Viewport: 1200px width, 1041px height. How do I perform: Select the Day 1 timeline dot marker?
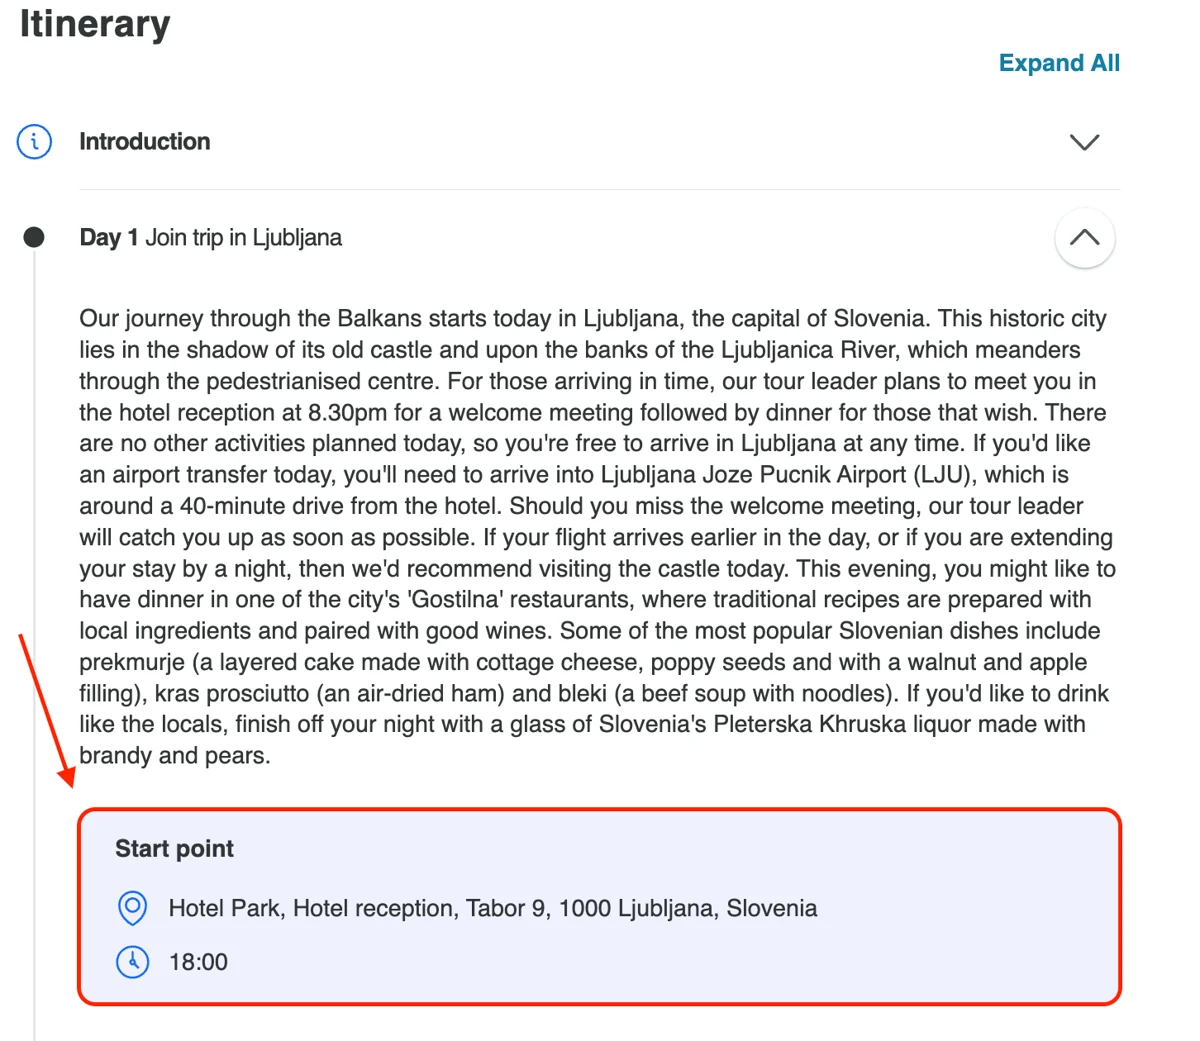coord(34,237)
